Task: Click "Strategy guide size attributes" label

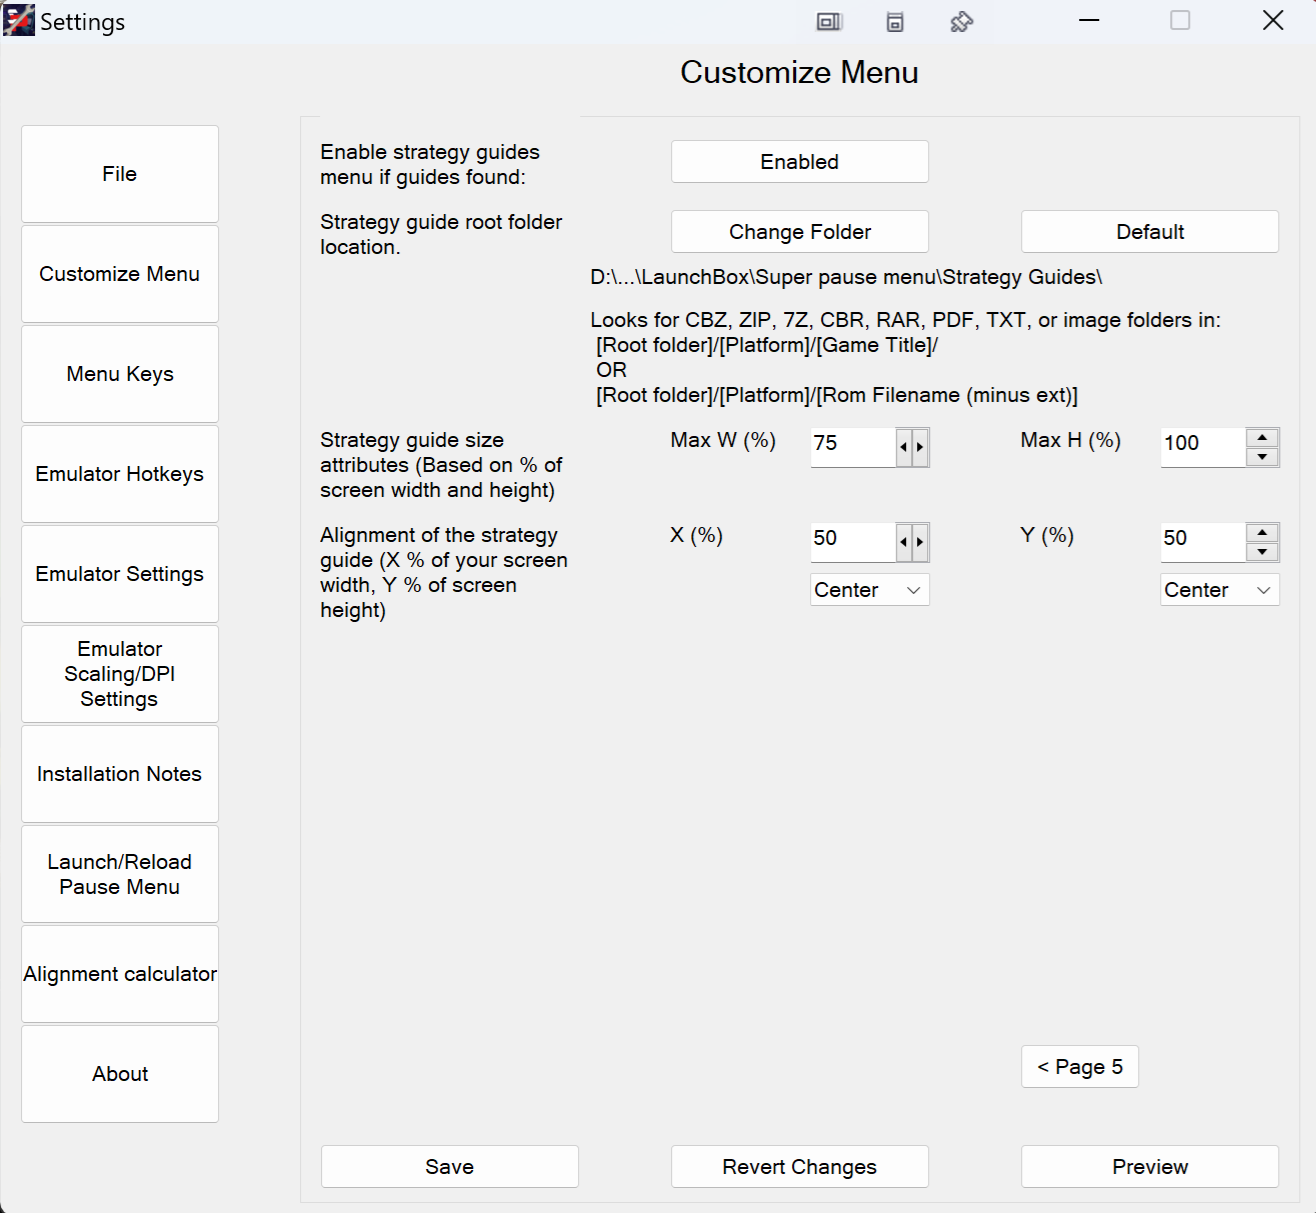Action: click(x=441, y=465)
